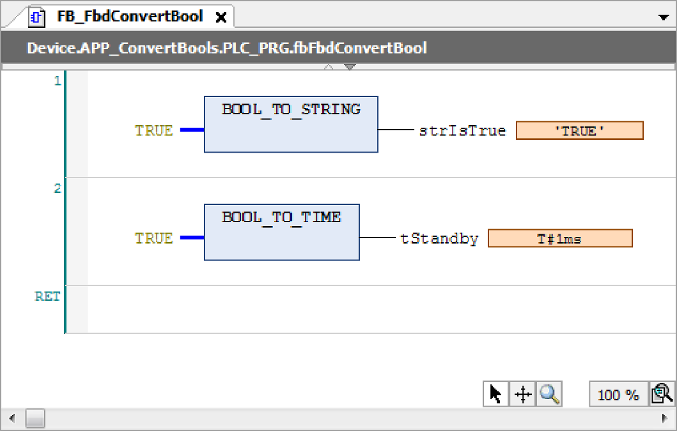This screenshot has height=431, width=677.
Task: Select the arrow pointer selection tool
Action: pos(495,395)
